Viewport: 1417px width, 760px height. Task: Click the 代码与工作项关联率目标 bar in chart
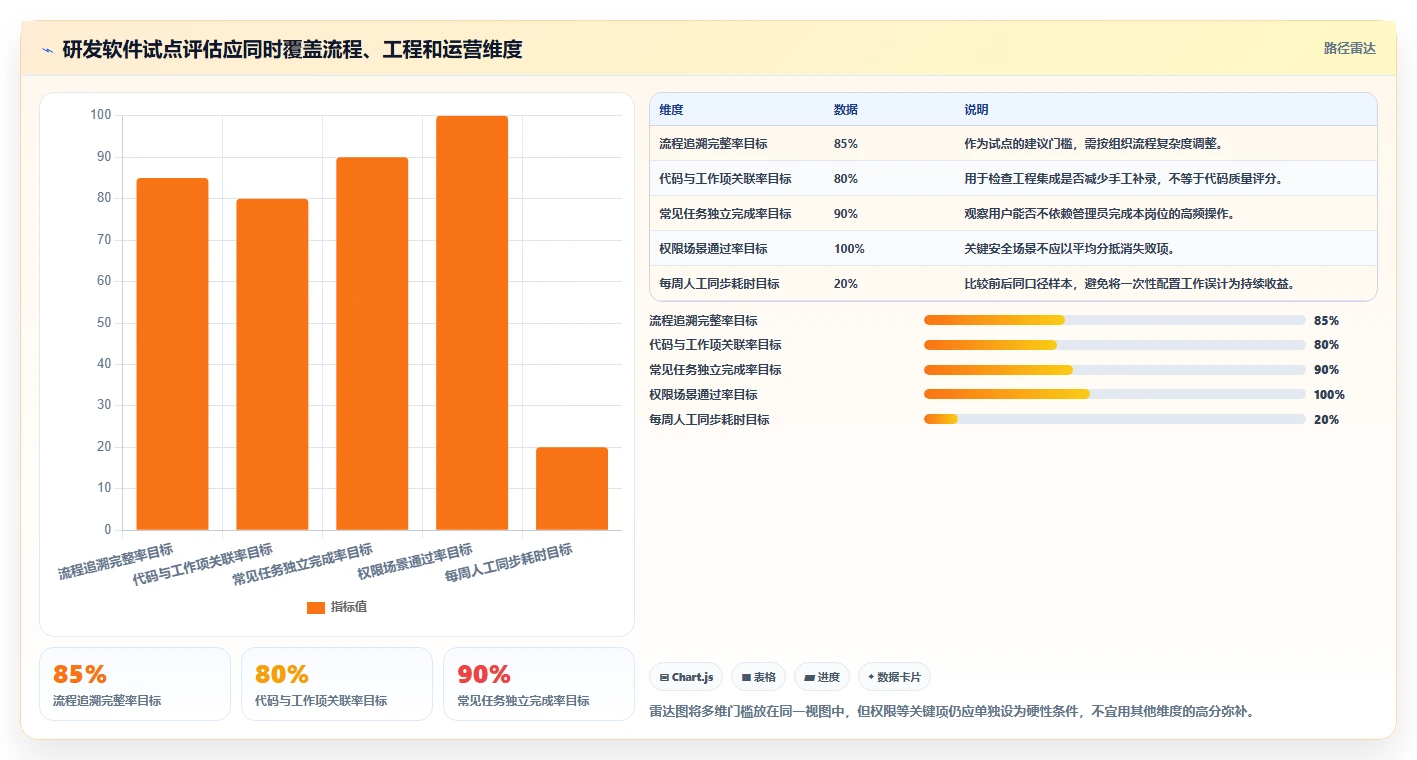272,364
